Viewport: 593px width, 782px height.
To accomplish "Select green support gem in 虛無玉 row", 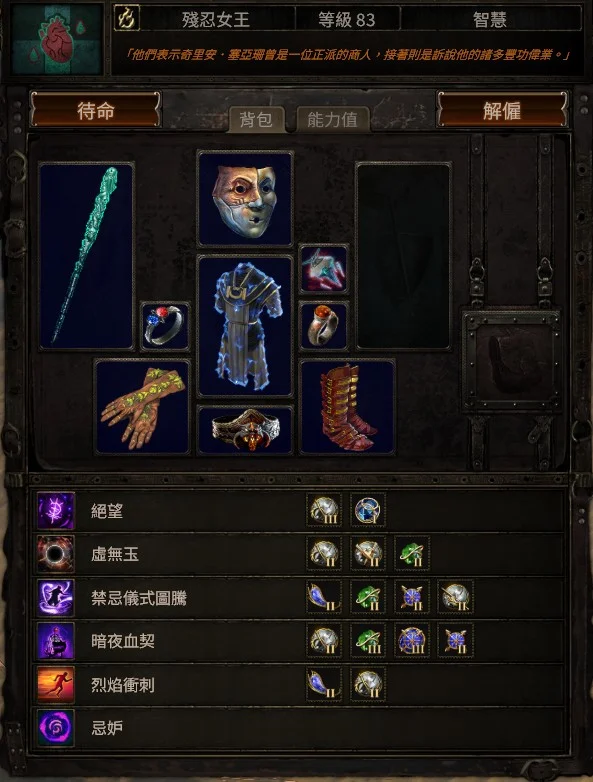I will 412,554.
